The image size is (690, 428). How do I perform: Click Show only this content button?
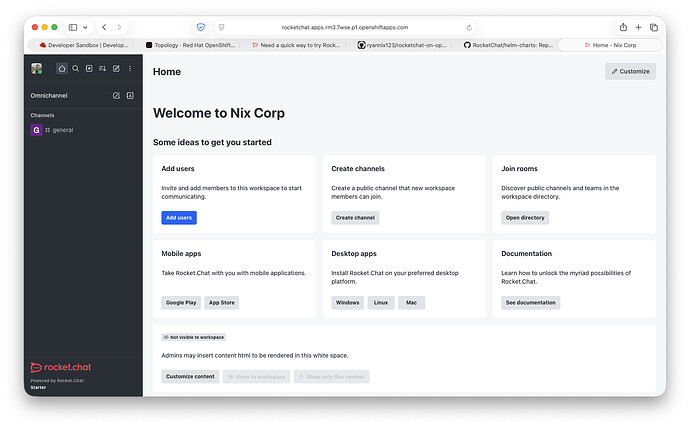click(x=332, y=377)
